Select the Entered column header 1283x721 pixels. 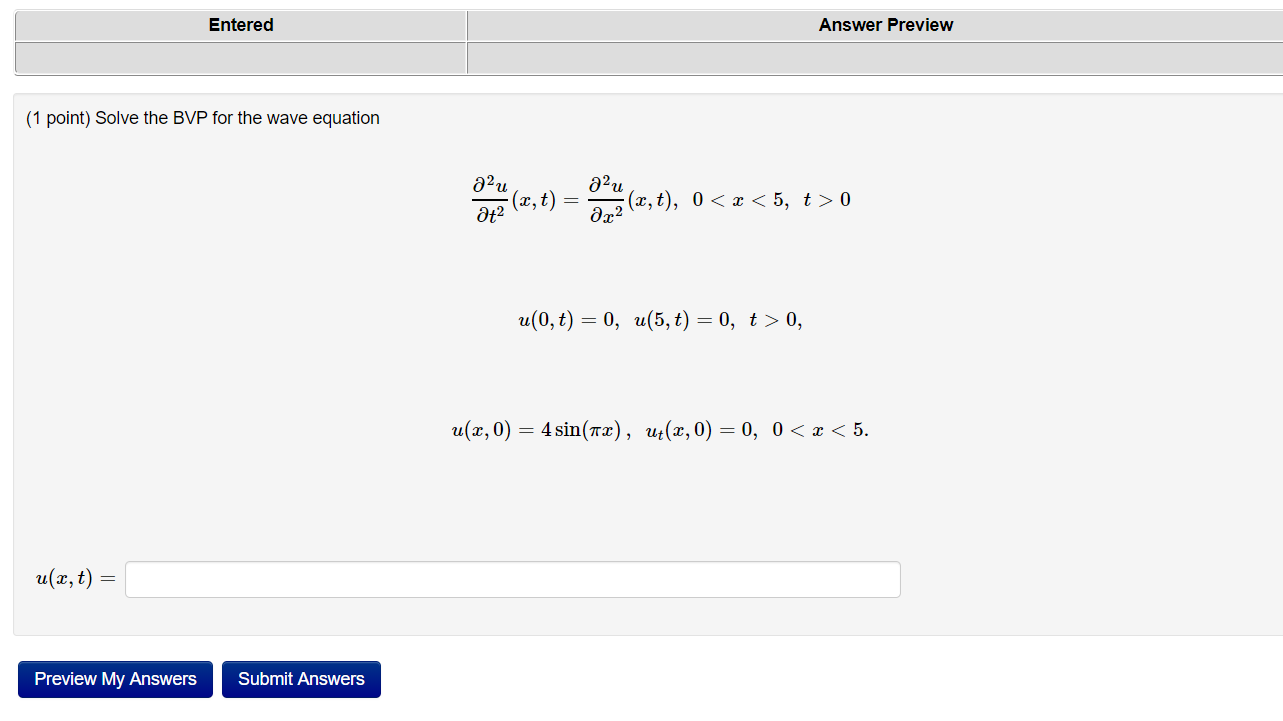coord(240,25)
